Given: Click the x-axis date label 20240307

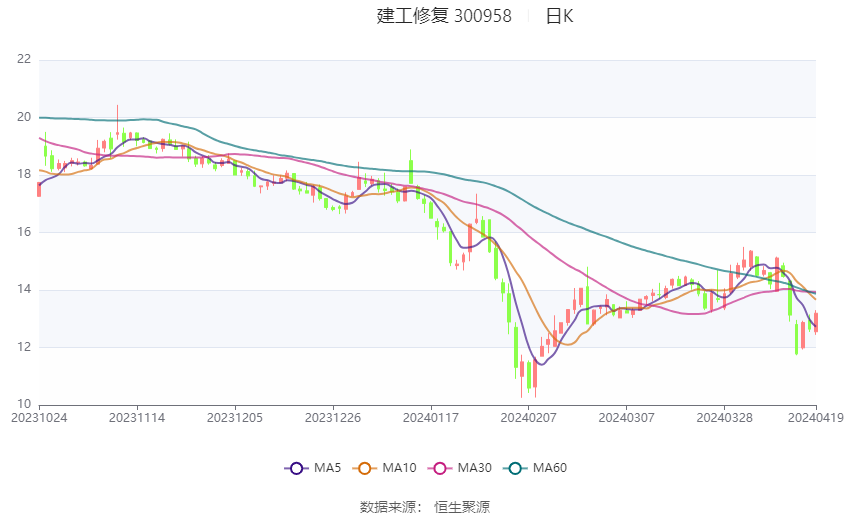Looking at the screenshot, I should click(x=627, y=418).
